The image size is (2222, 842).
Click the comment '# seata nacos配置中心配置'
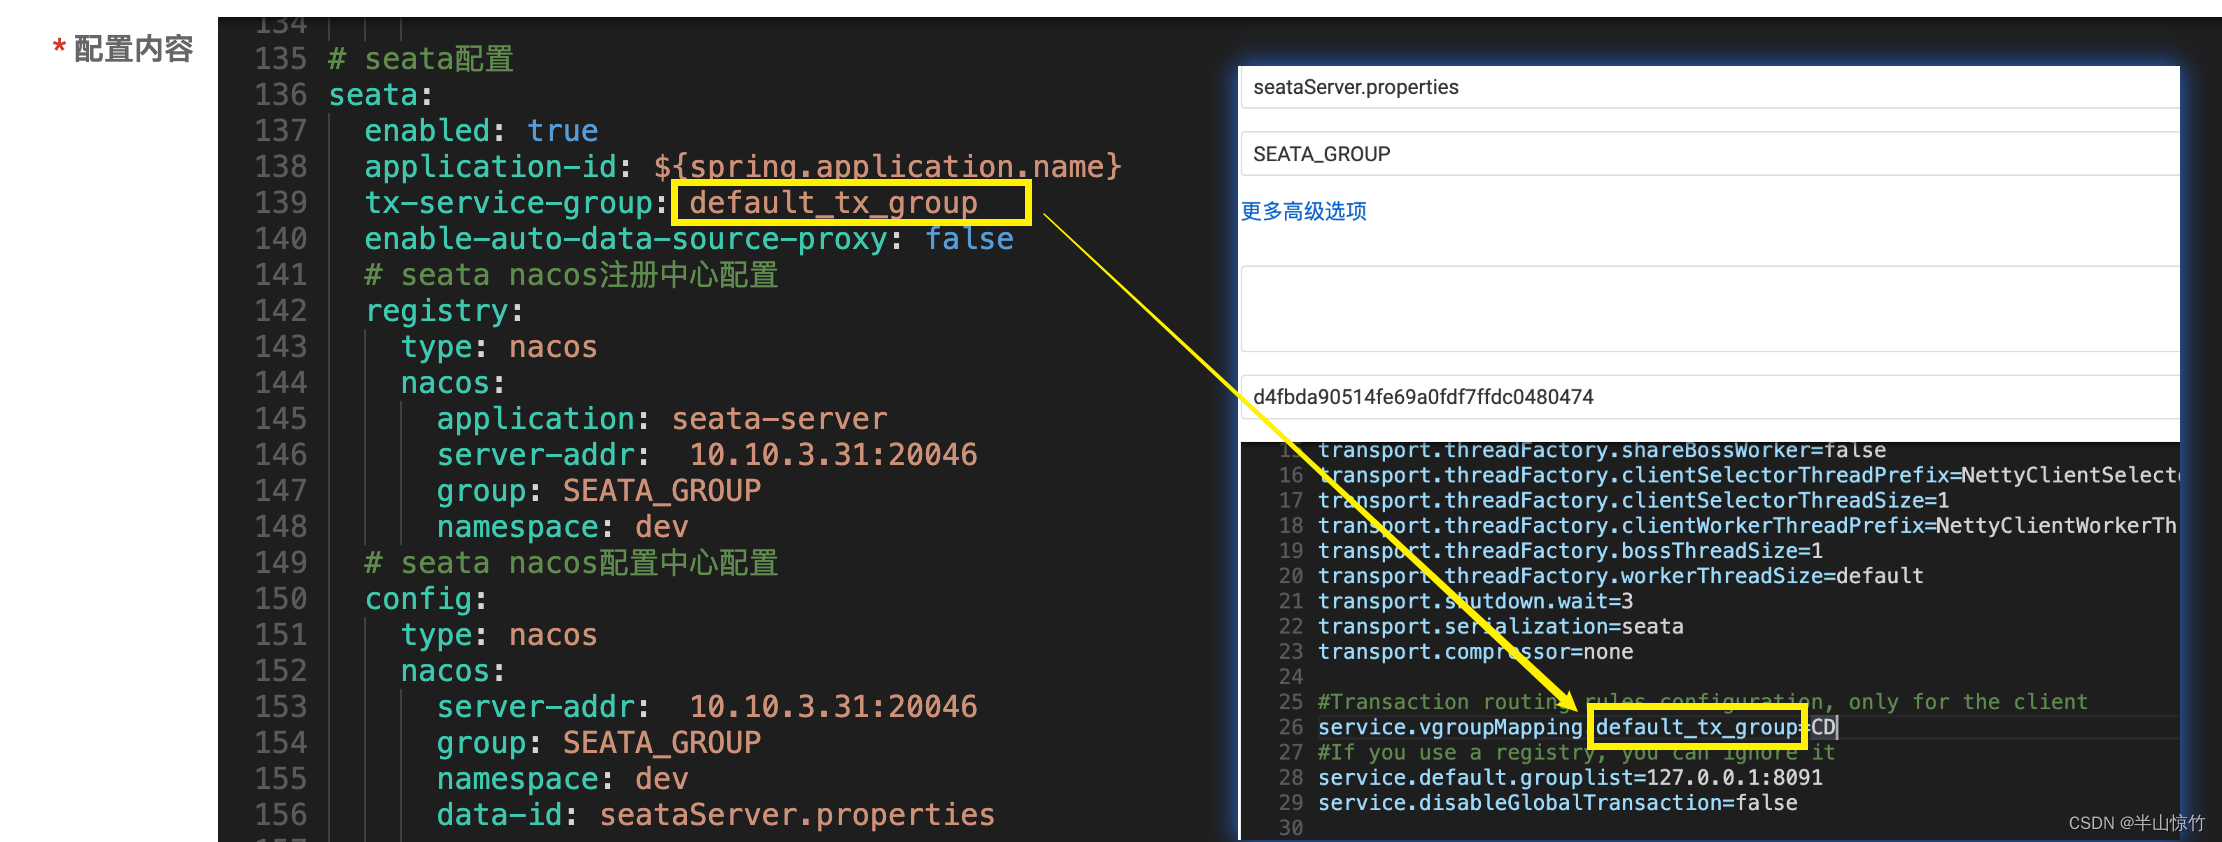(571, 563)
